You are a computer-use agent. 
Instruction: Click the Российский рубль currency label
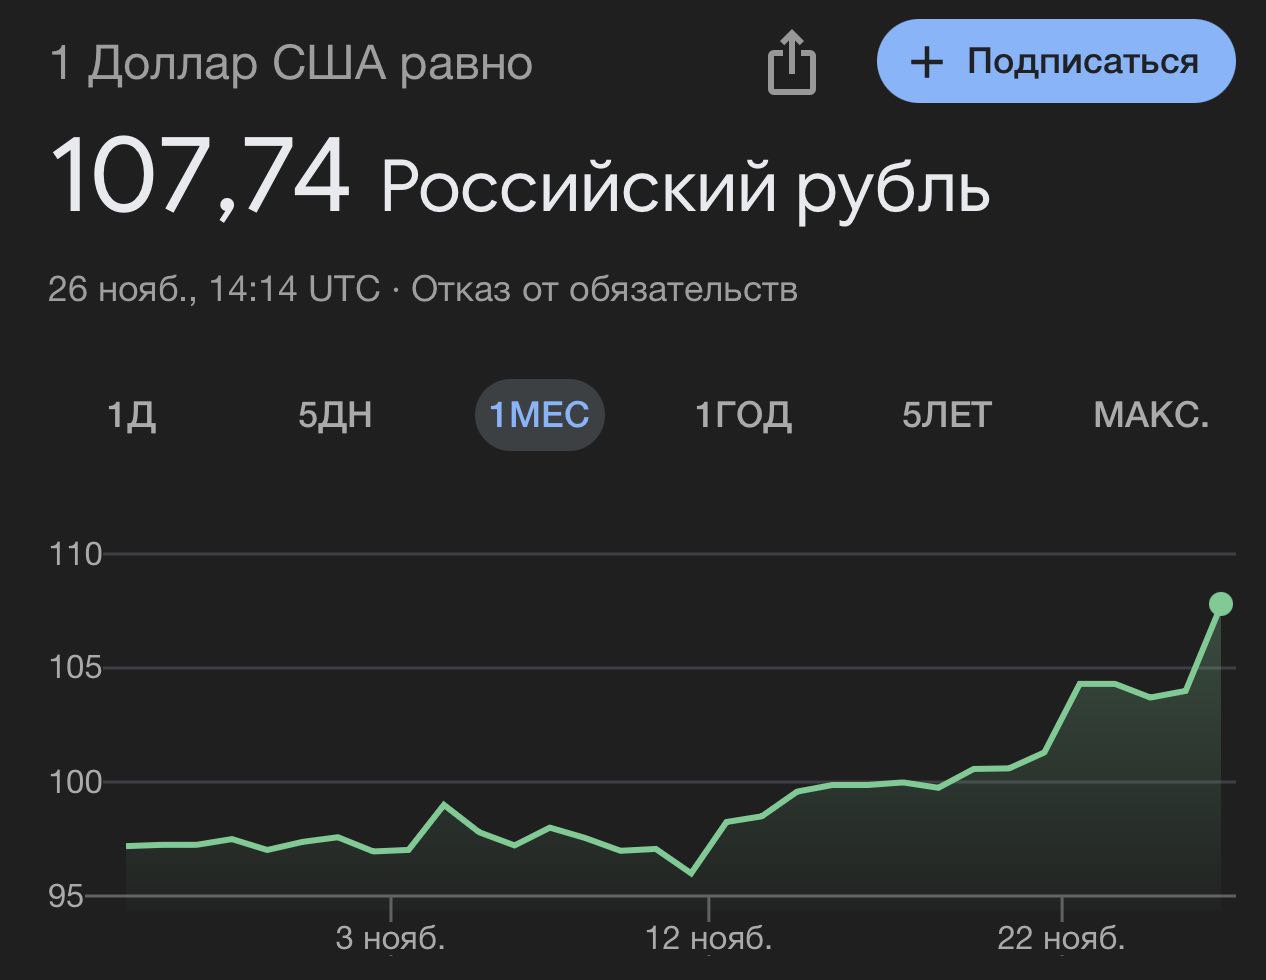coord(685,186)
